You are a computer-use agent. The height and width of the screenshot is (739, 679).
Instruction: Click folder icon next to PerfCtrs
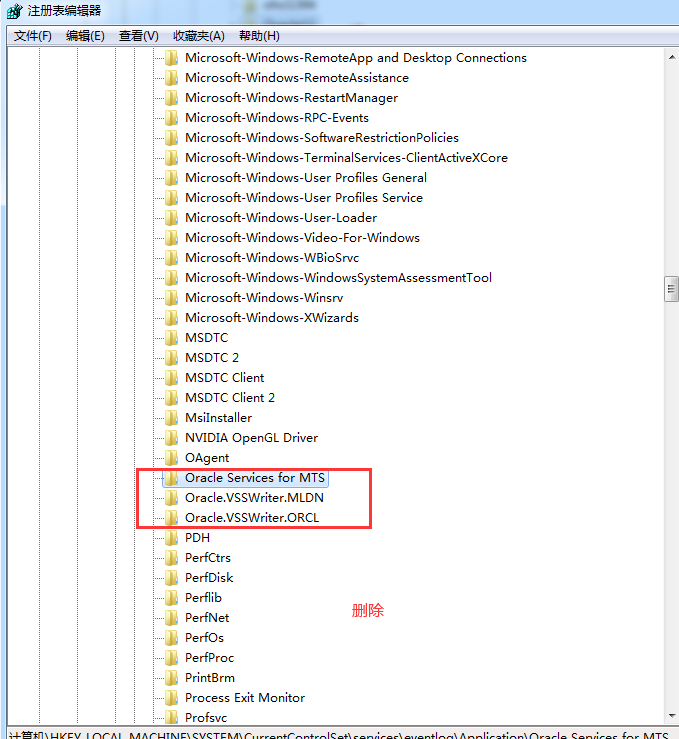pyautogui.click(x=172, y=558)
